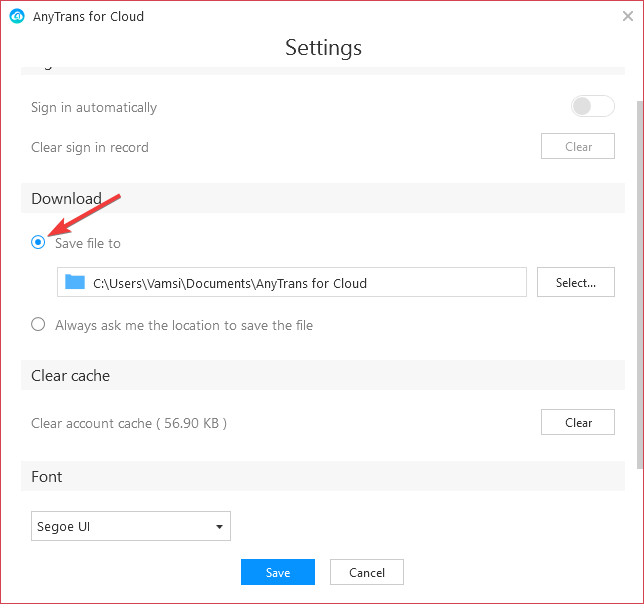644x604 pixels.
Task: Open the Segoe UI font dropdown
Action: click(x=131, y=526)
